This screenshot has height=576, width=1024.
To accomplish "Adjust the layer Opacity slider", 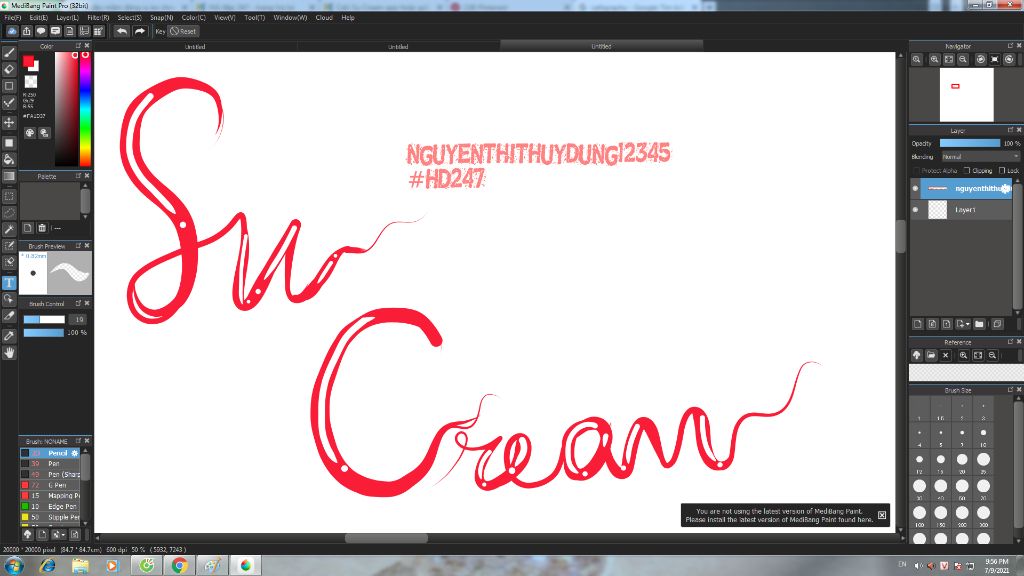I will 970,143.
